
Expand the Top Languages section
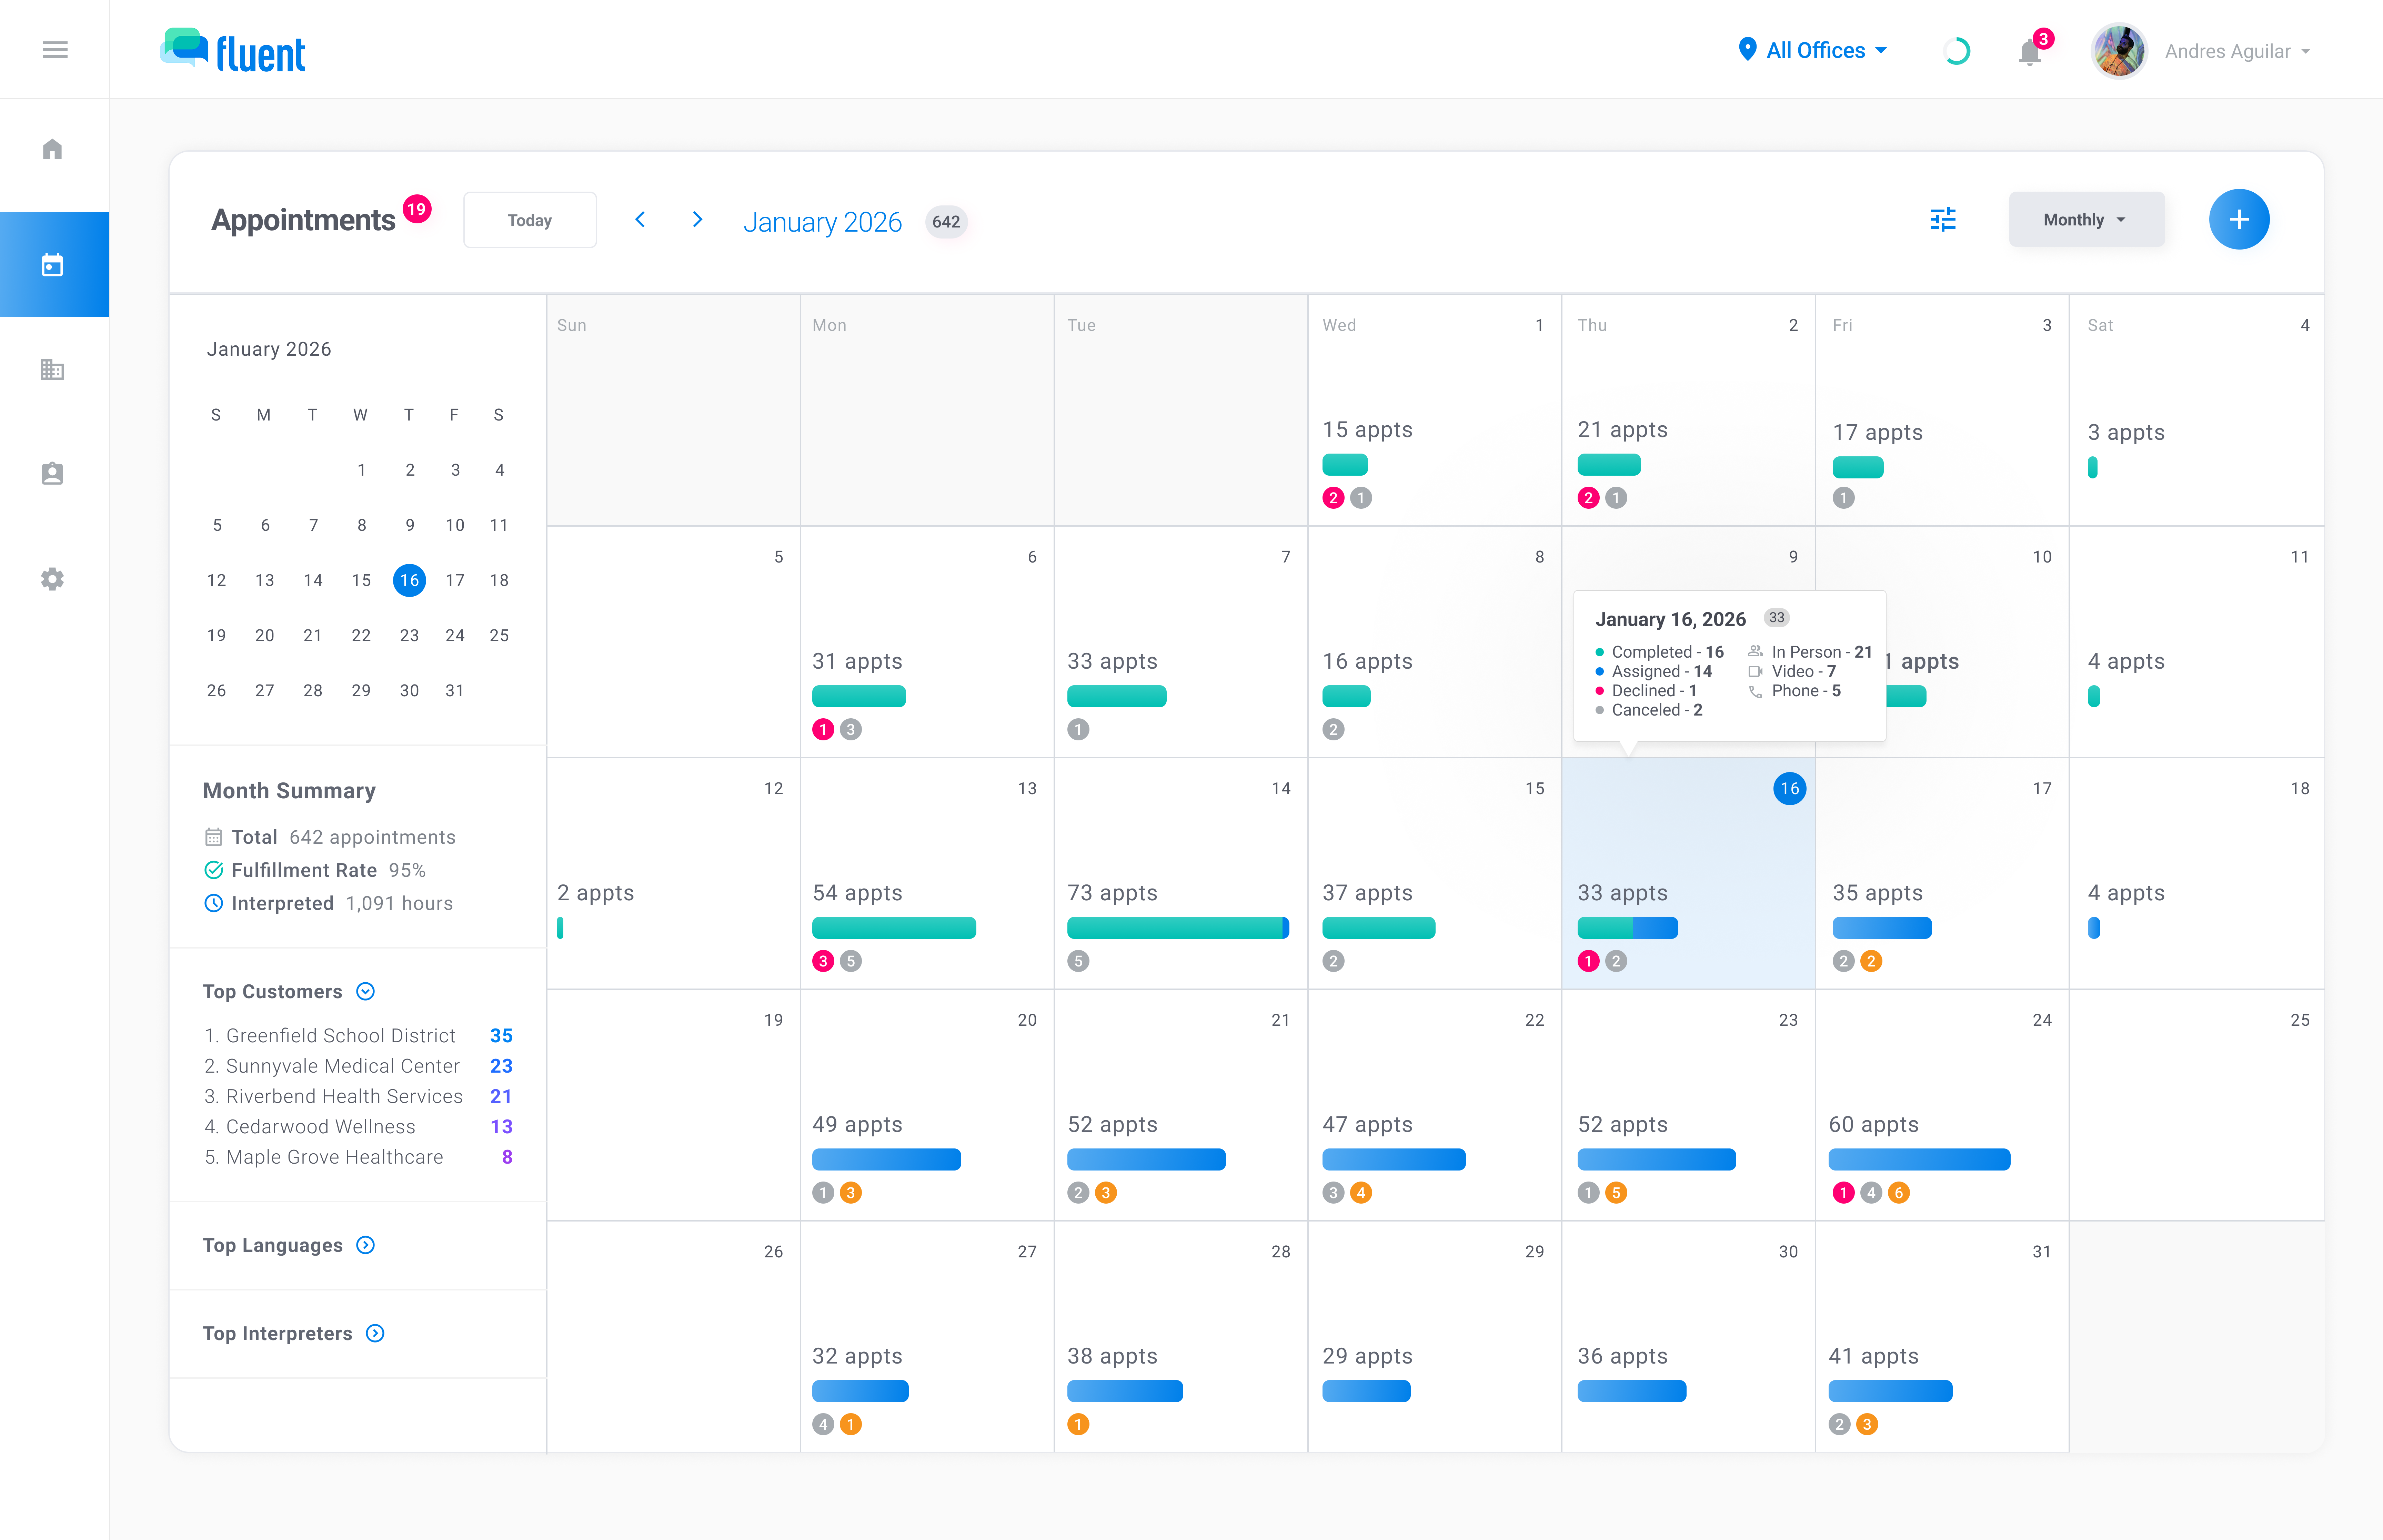(x=366, y=1245)
